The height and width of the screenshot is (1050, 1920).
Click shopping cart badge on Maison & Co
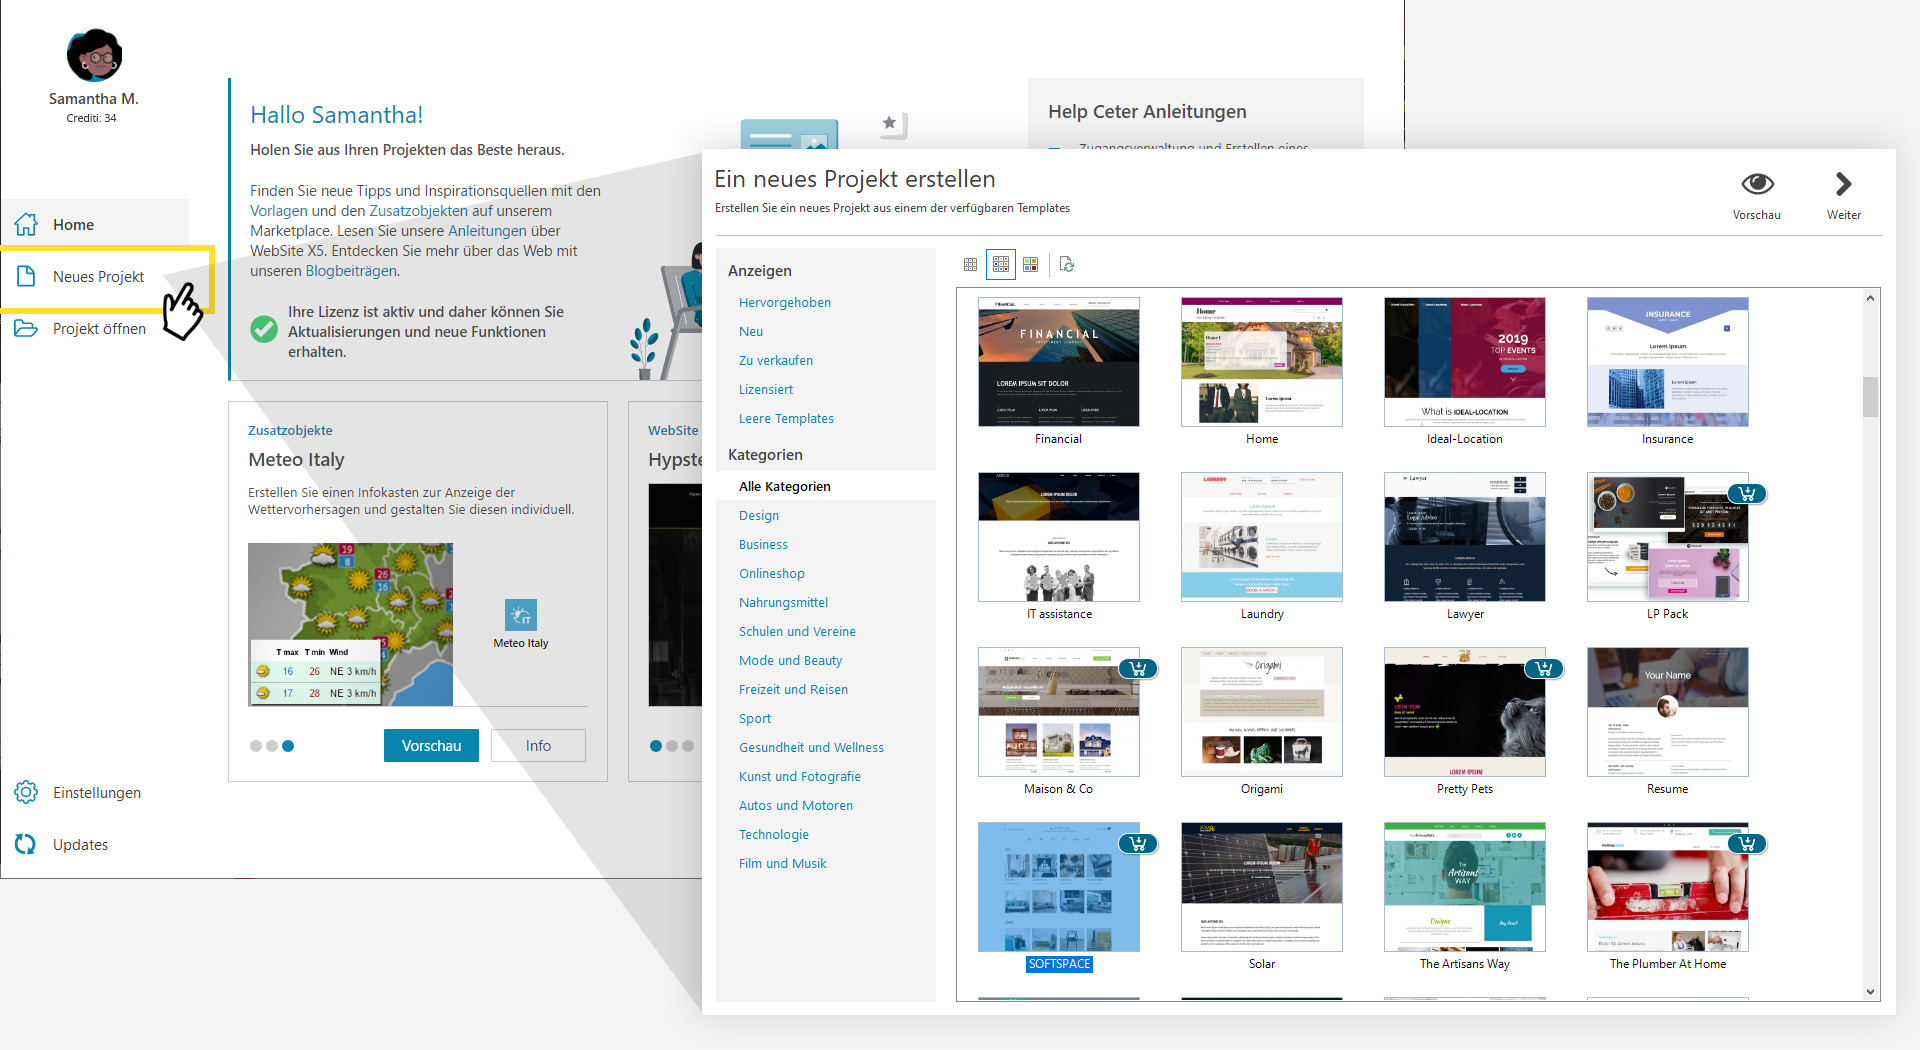pos(1138,669)
